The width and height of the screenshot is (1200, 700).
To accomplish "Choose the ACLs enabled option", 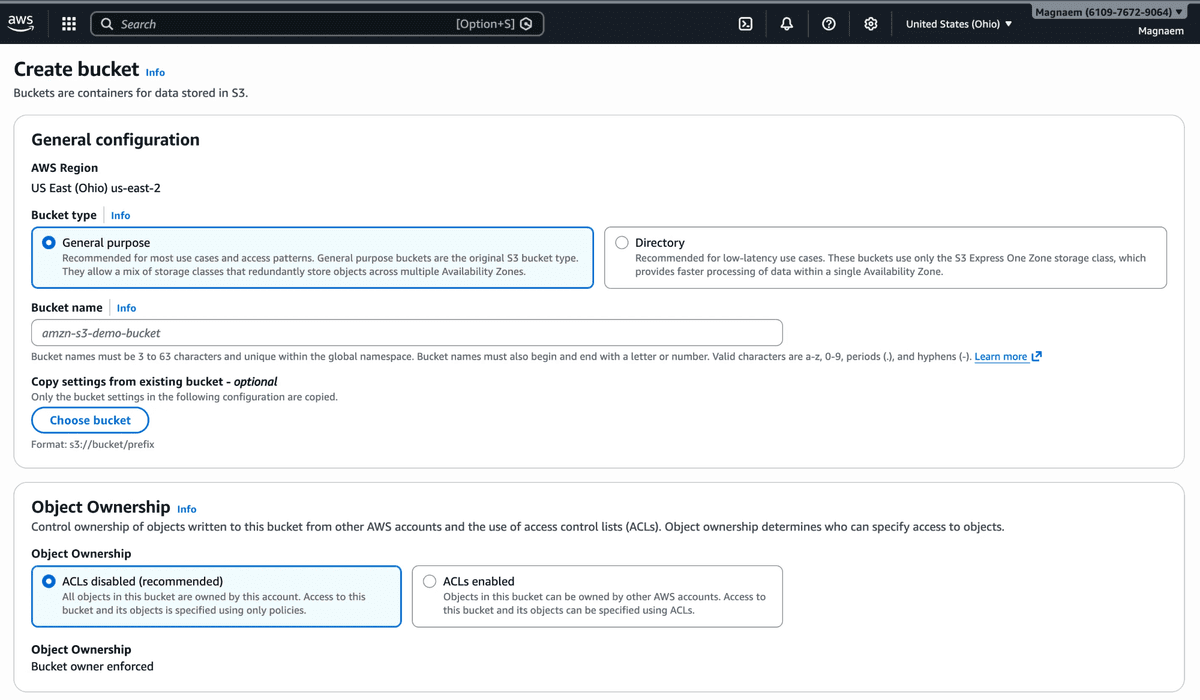I will point(430,581).
